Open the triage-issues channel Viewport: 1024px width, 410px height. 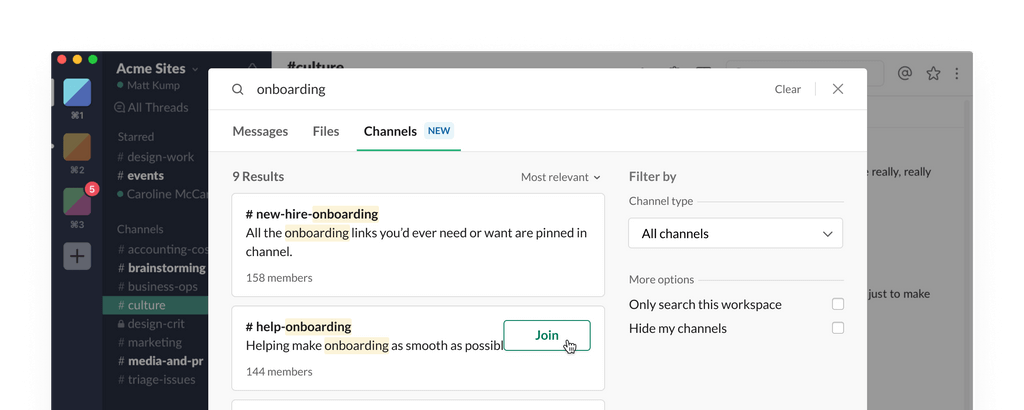[x=156, y=379]
